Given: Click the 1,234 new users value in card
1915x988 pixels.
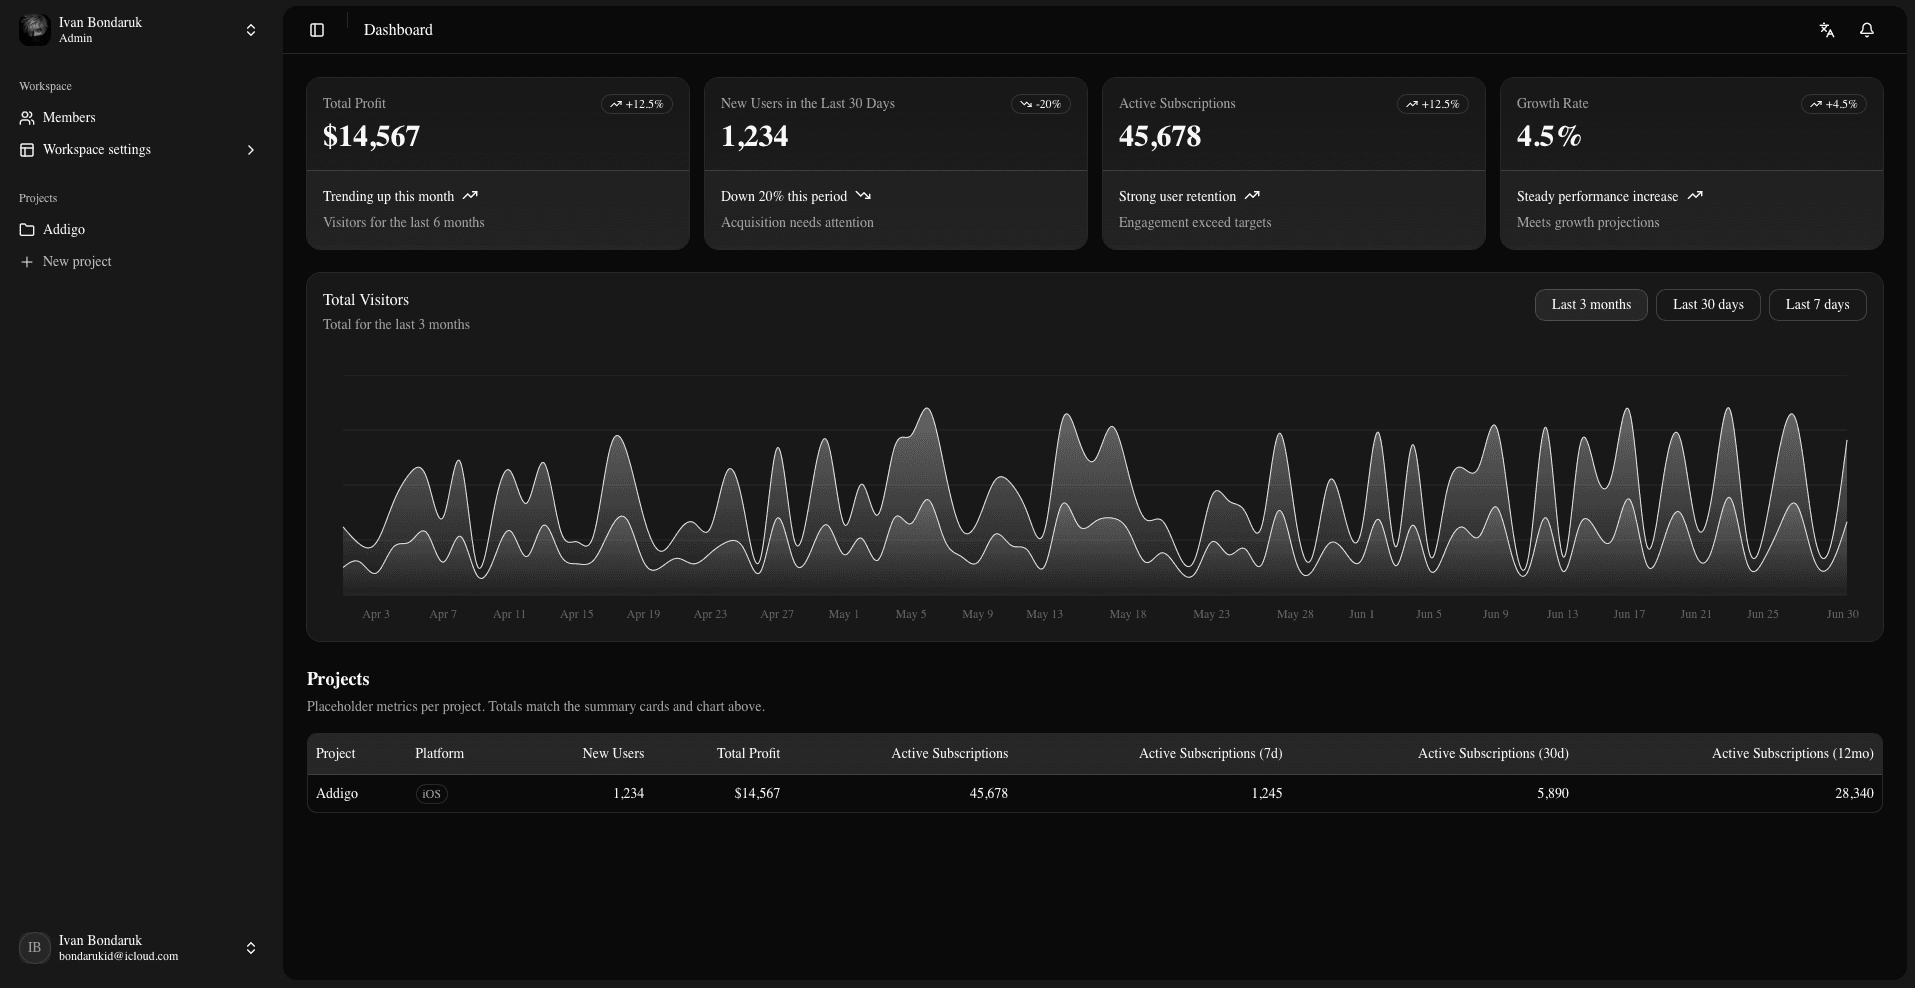Looking at the screenshot, I should pos(754,136).
